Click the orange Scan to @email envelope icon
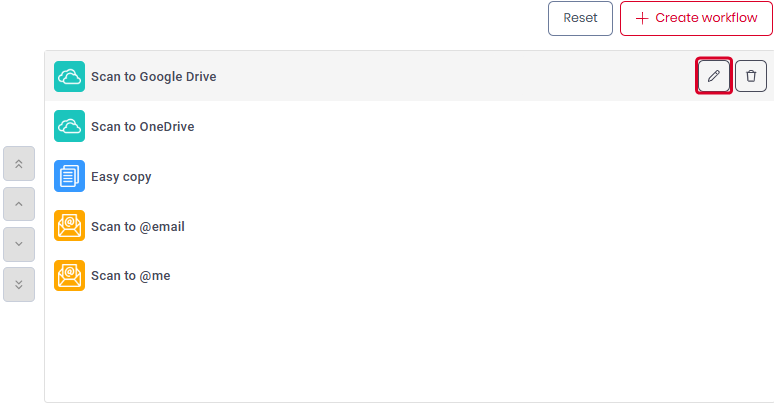774x405 pixels. 69,227
